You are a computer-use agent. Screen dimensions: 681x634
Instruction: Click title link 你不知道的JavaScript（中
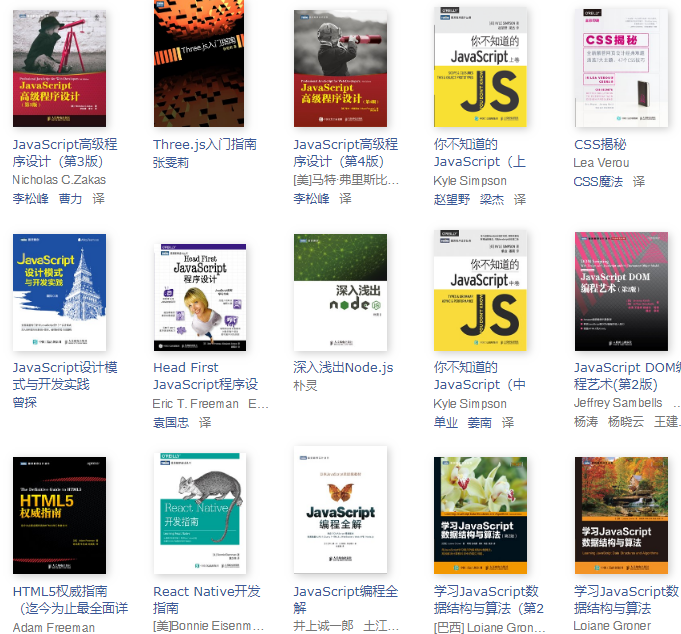coord(479,376)
